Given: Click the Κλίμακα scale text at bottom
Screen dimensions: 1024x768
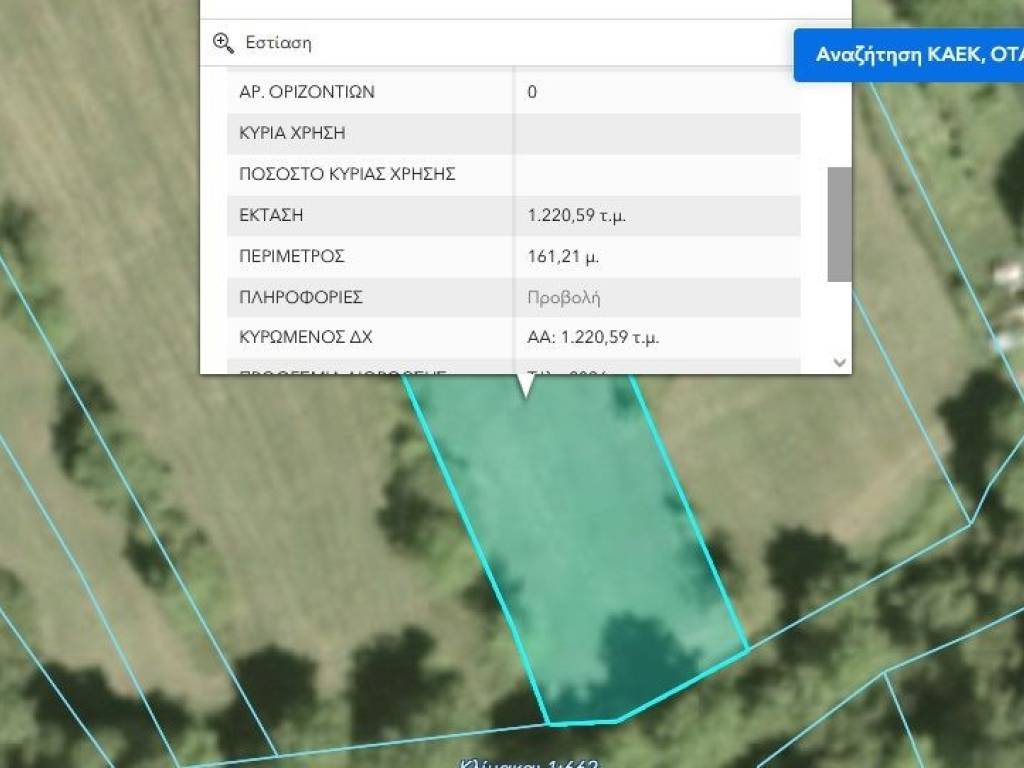Looking at the screenshot, I should (528, 763).
